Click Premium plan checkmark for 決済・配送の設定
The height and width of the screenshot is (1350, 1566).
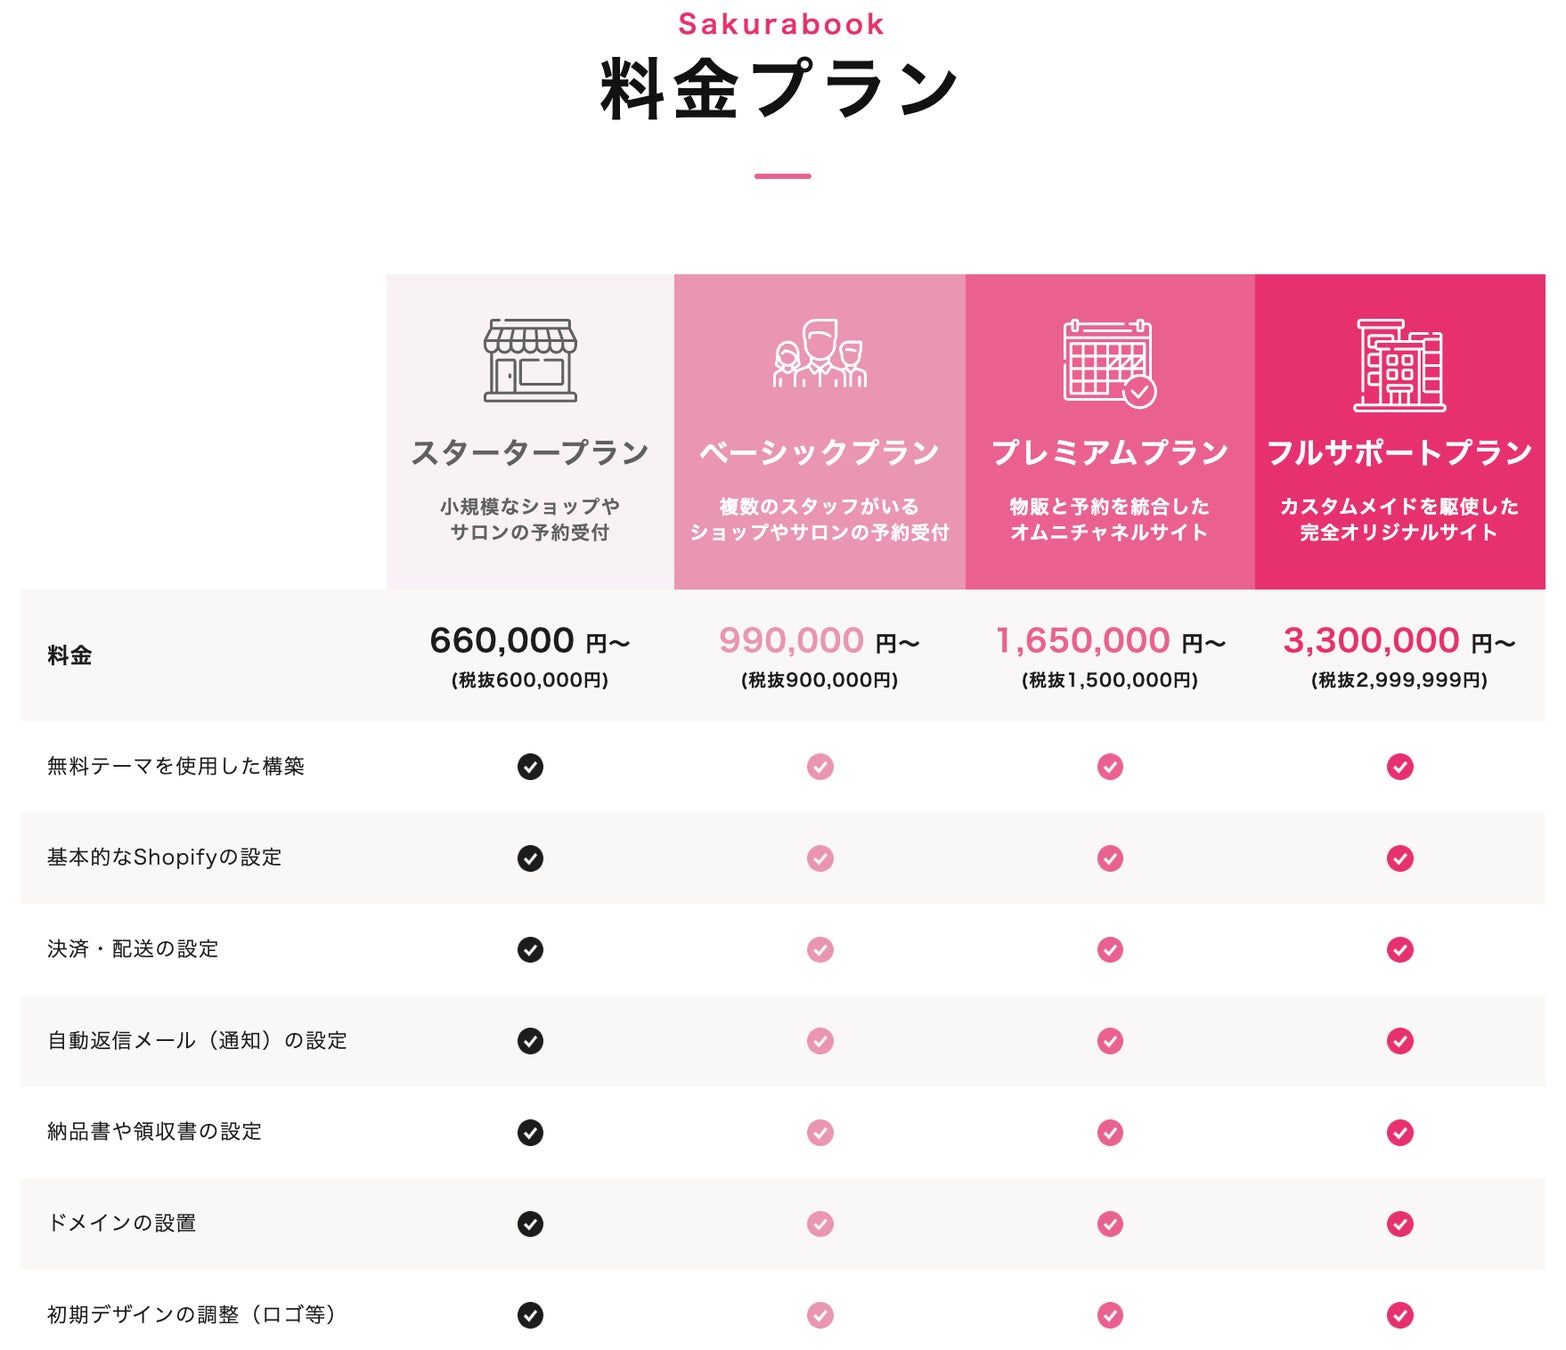click(1110, 949)
